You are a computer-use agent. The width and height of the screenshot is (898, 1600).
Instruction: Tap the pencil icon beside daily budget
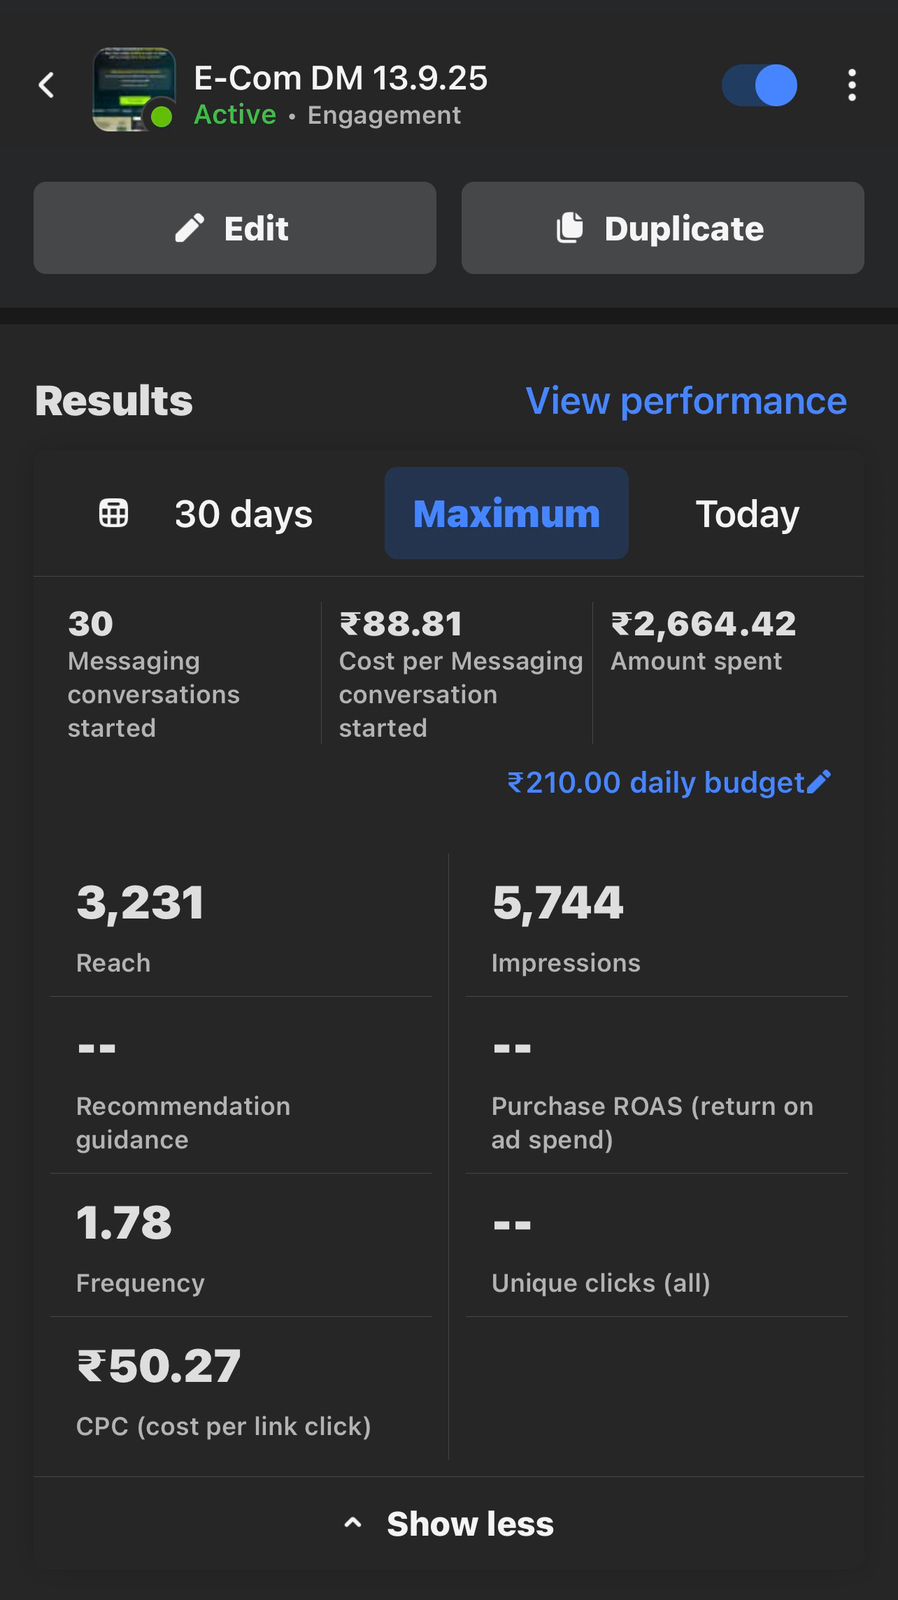(x=819, y=782)
